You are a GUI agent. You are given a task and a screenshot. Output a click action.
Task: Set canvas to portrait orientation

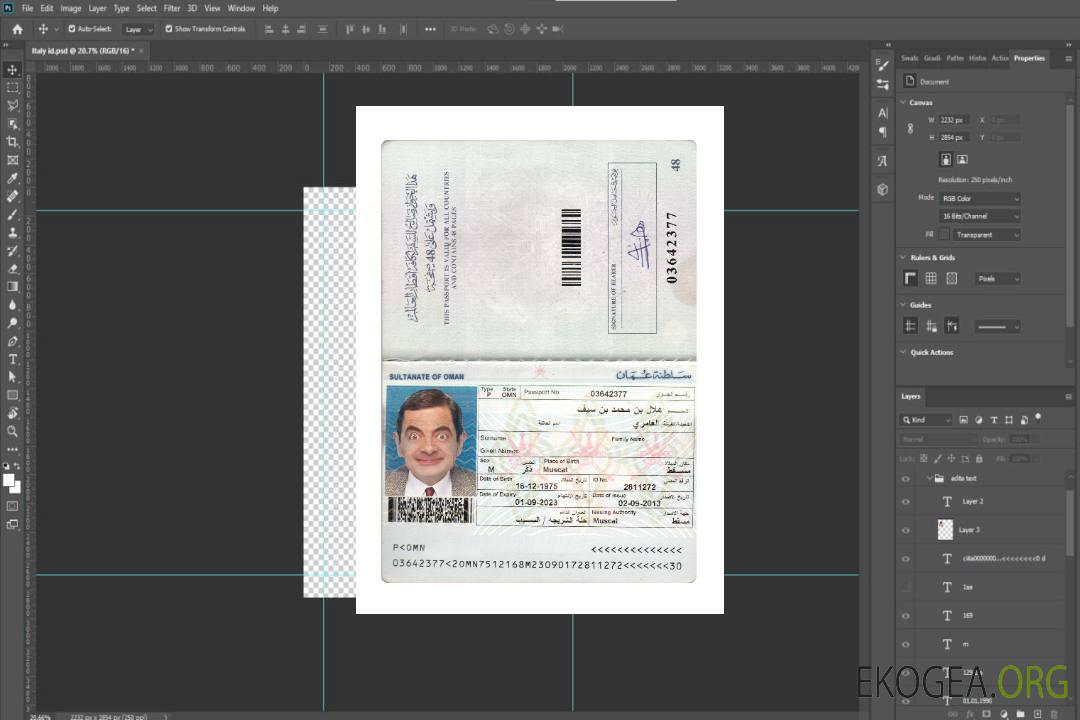[x=946, y=159]
